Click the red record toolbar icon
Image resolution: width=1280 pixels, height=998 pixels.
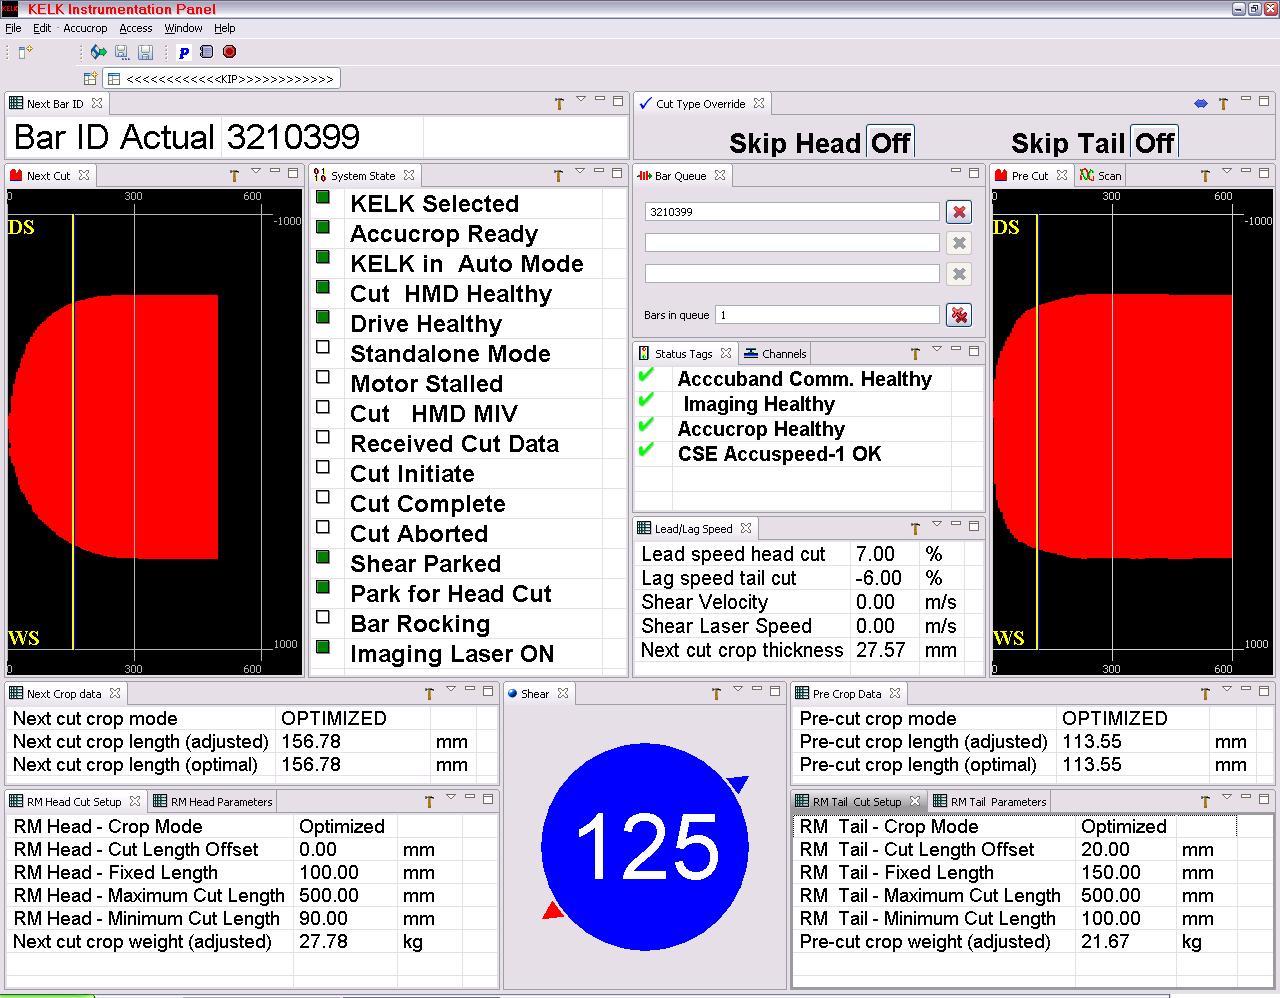pyautogui.click(x=229, y=52)
